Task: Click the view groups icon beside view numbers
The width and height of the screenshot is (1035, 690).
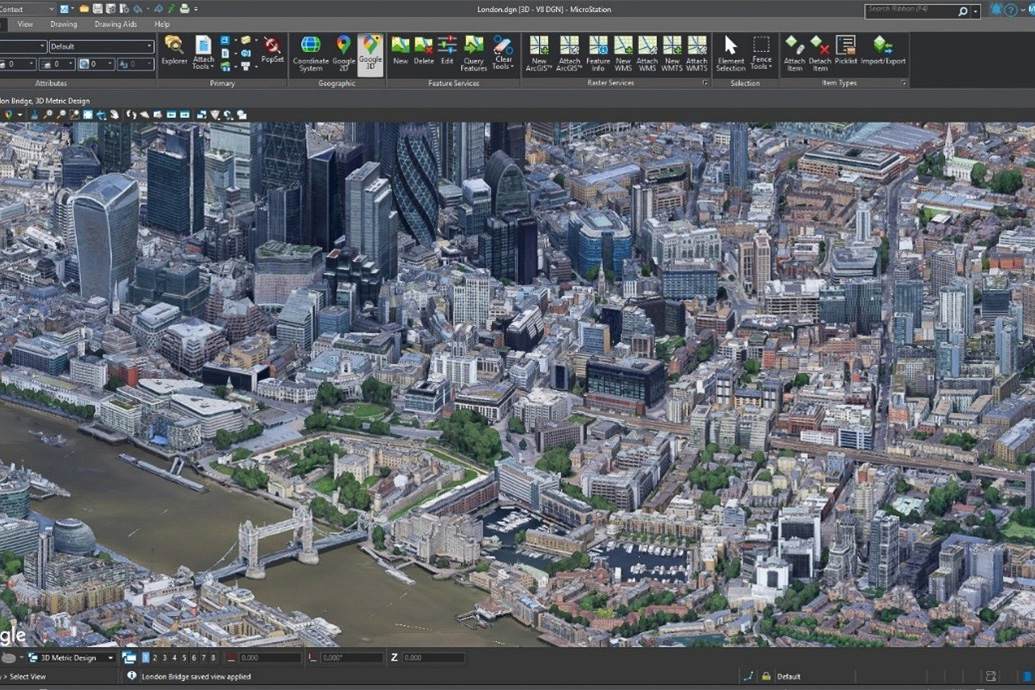Action: (x=129, y=658)
